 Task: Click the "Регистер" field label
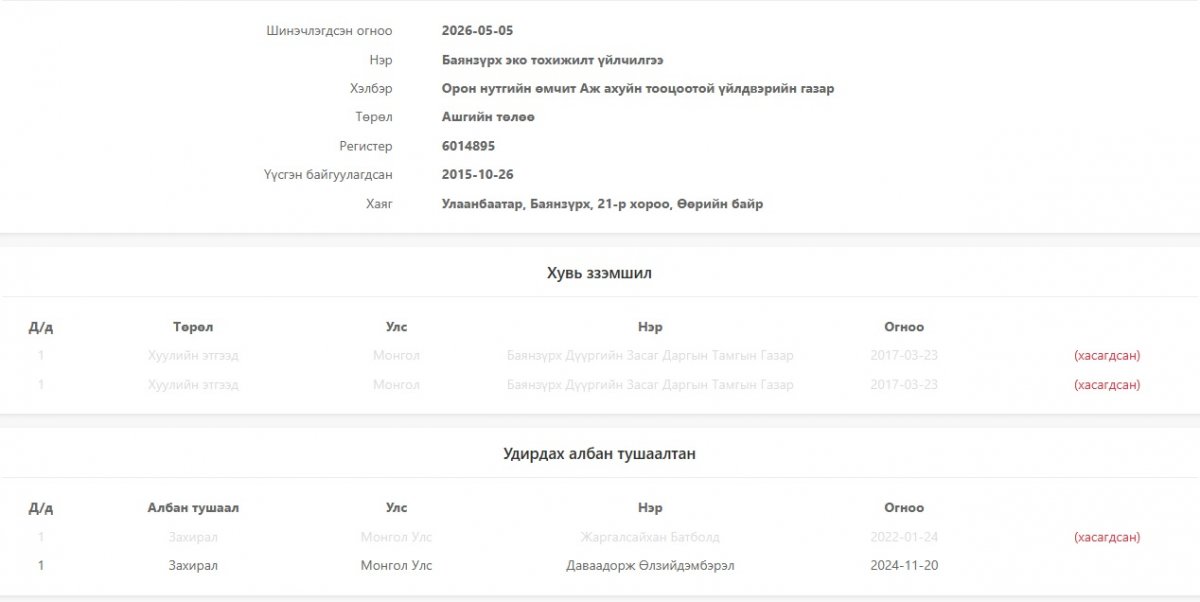(366, 147)
